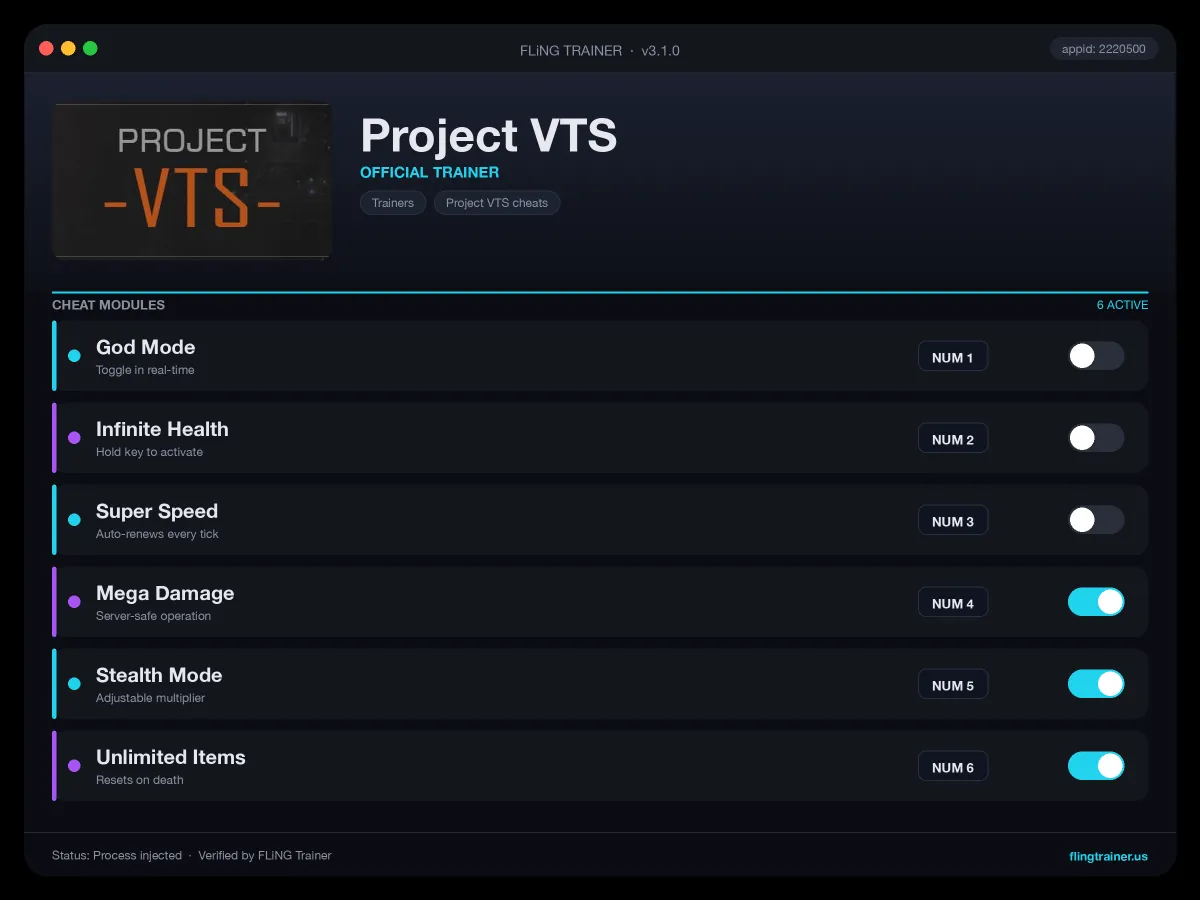
Task: Click the Project VTS game cover thumbnail
Action: tap(191, 181)
